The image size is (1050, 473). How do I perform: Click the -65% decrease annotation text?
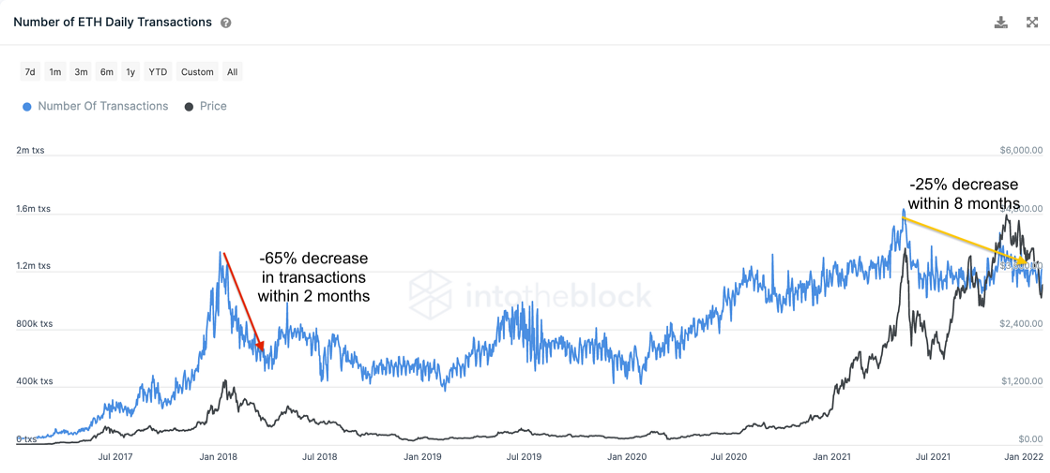point(313,276)
